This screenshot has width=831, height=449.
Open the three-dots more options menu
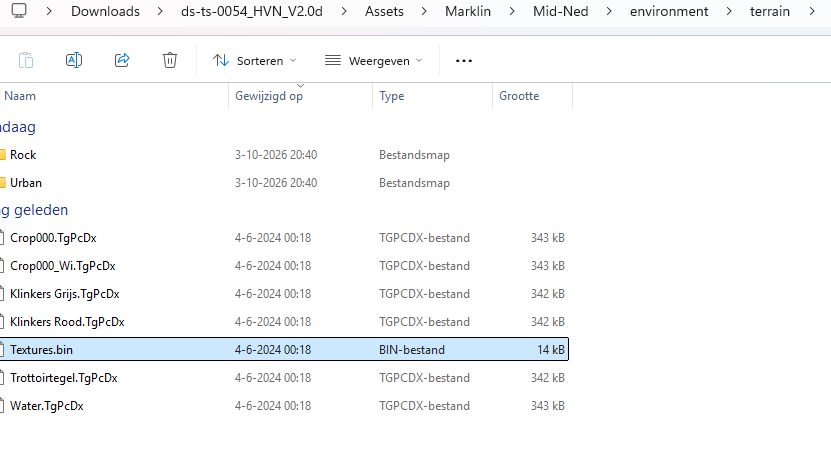(x=464, y=61)
